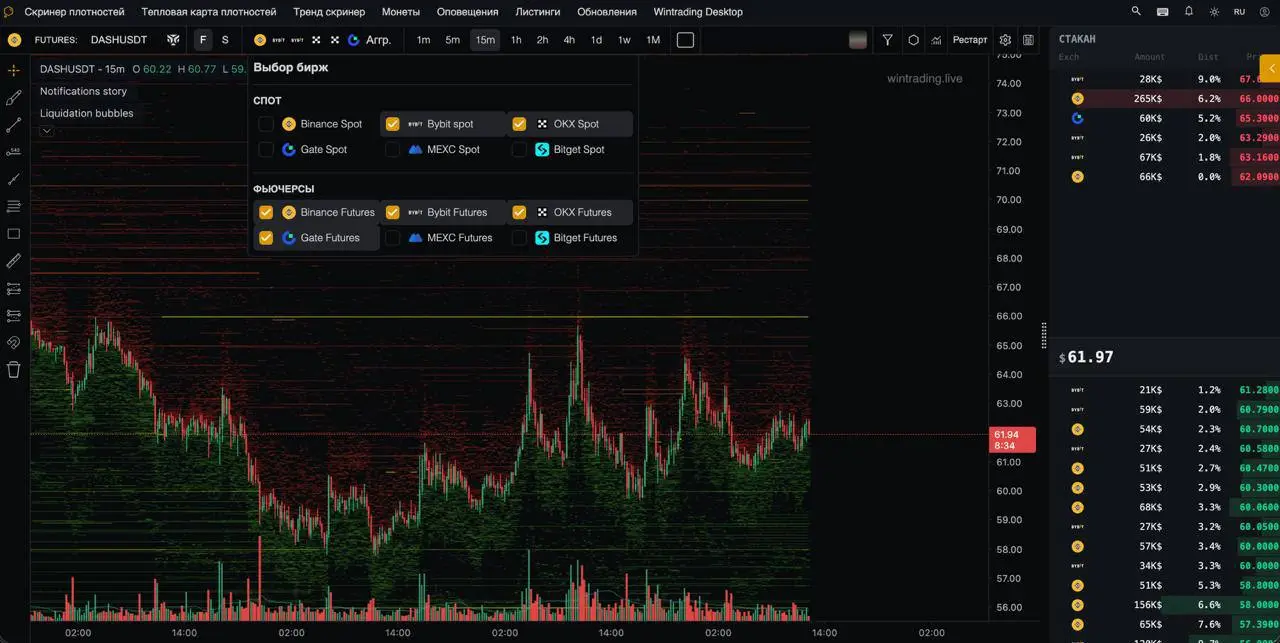Select the crosshair cursor tool
The image size is (1280, 643).
click(x=14, y=71)
